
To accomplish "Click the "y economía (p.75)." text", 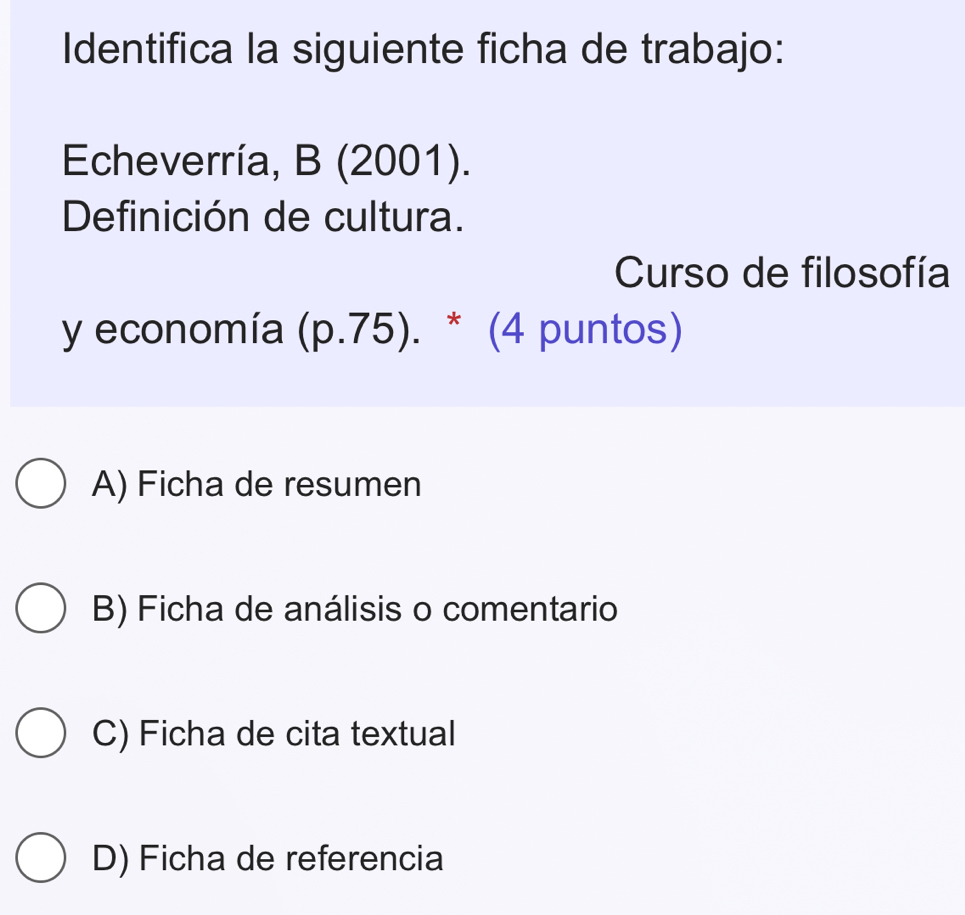I will tap(240, 331).
